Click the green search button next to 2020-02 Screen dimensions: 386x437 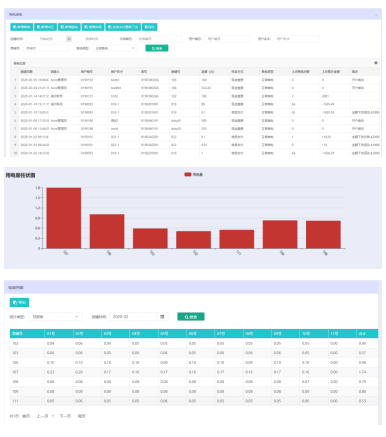pos(191,317)
